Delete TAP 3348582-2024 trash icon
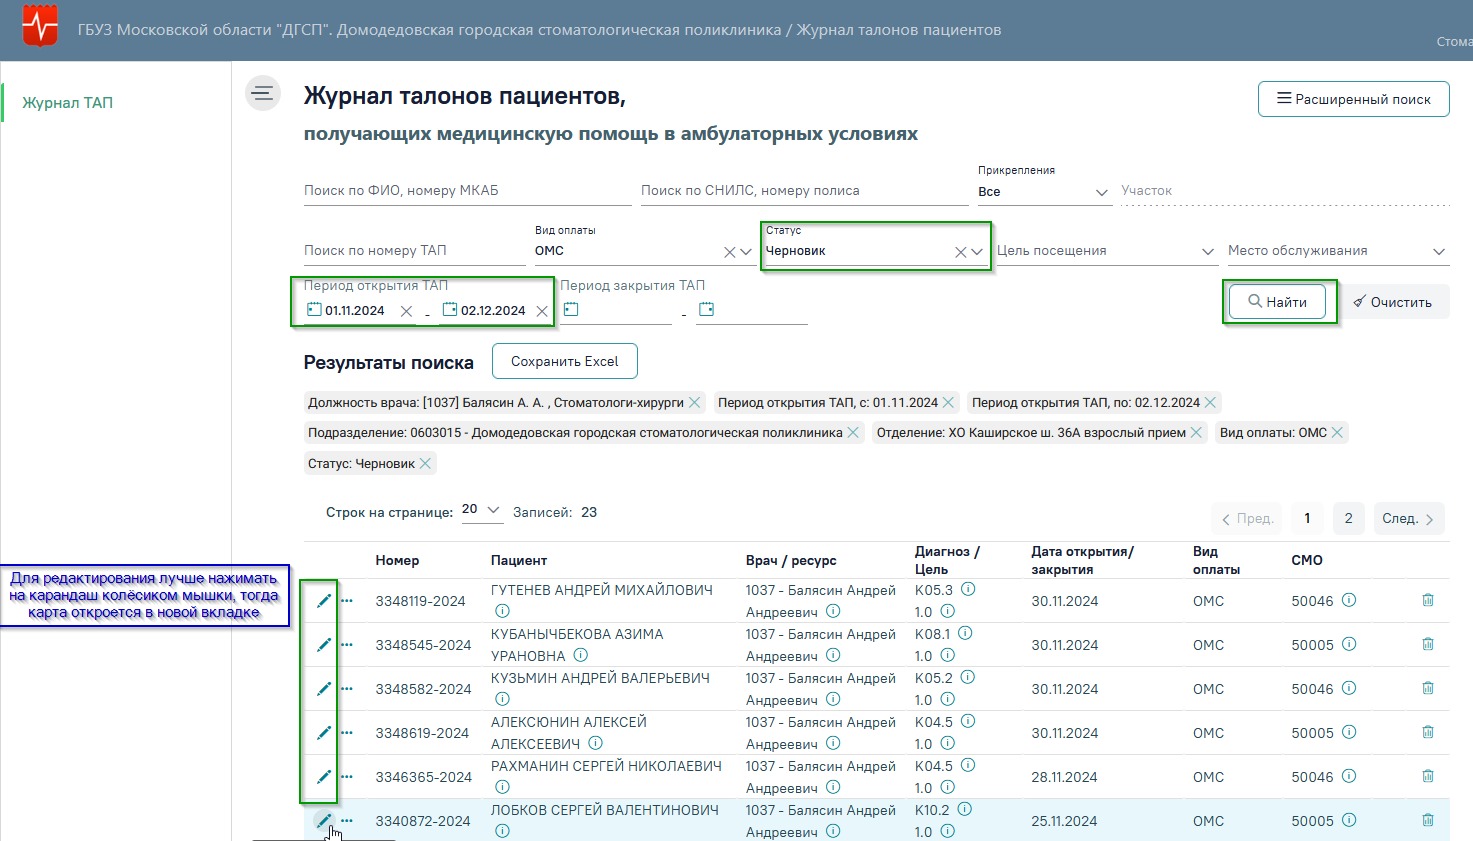1473x841 pixels. pyautogui.click(x=1428, y=688)
